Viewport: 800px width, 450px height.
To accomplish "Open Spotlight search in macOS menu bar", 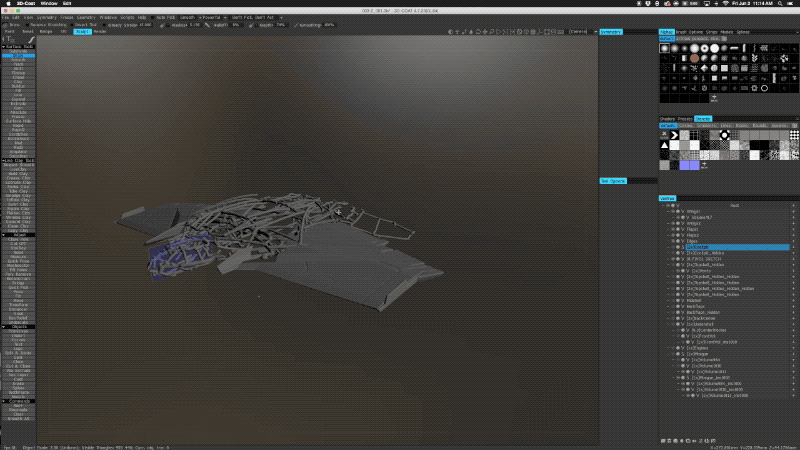I will click(780, 3).
